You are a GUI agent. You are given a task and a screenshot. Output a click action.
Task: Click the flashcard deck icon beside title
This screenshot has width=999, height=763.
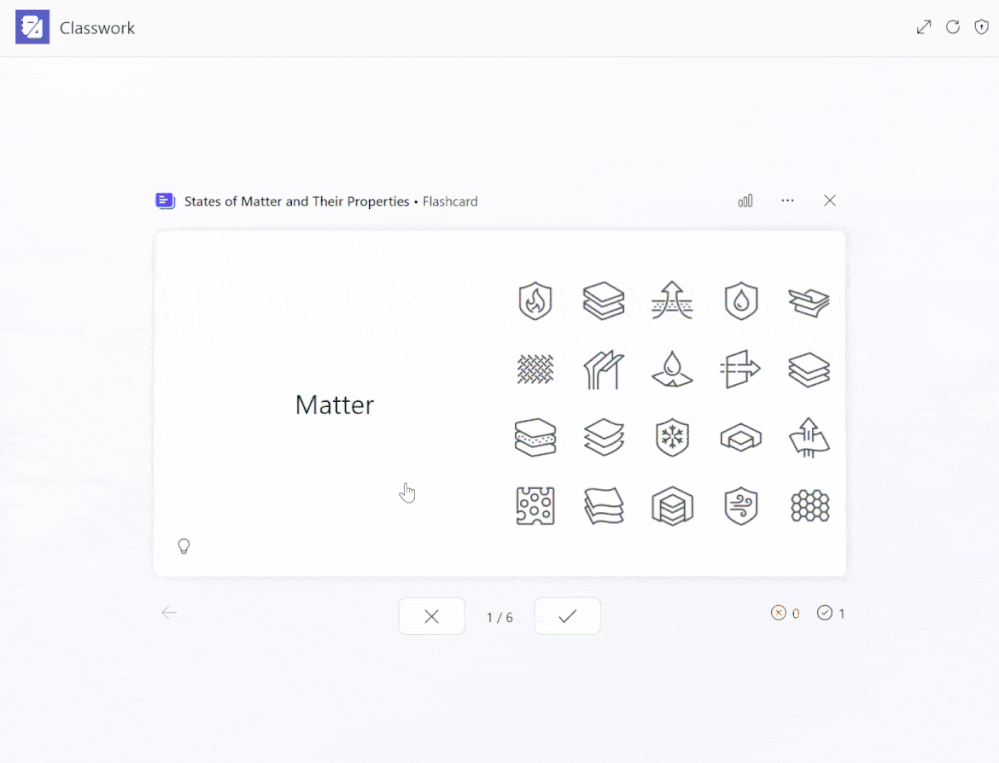[165, 201]
